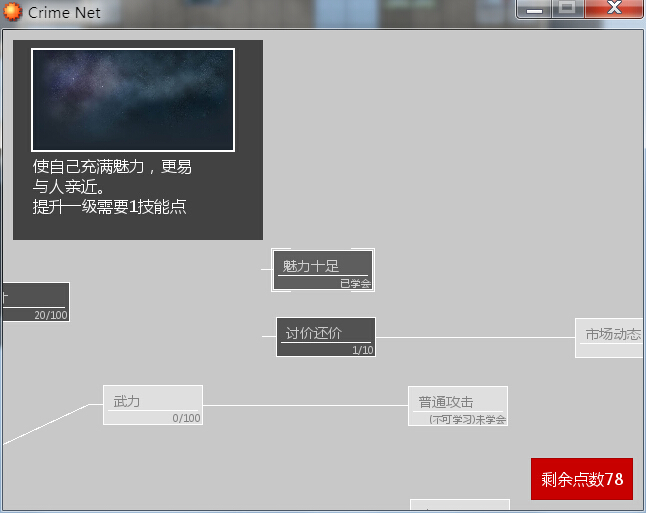Click the 已学会 status on 魅力十足
646x513 pixels.
point(356,283)
